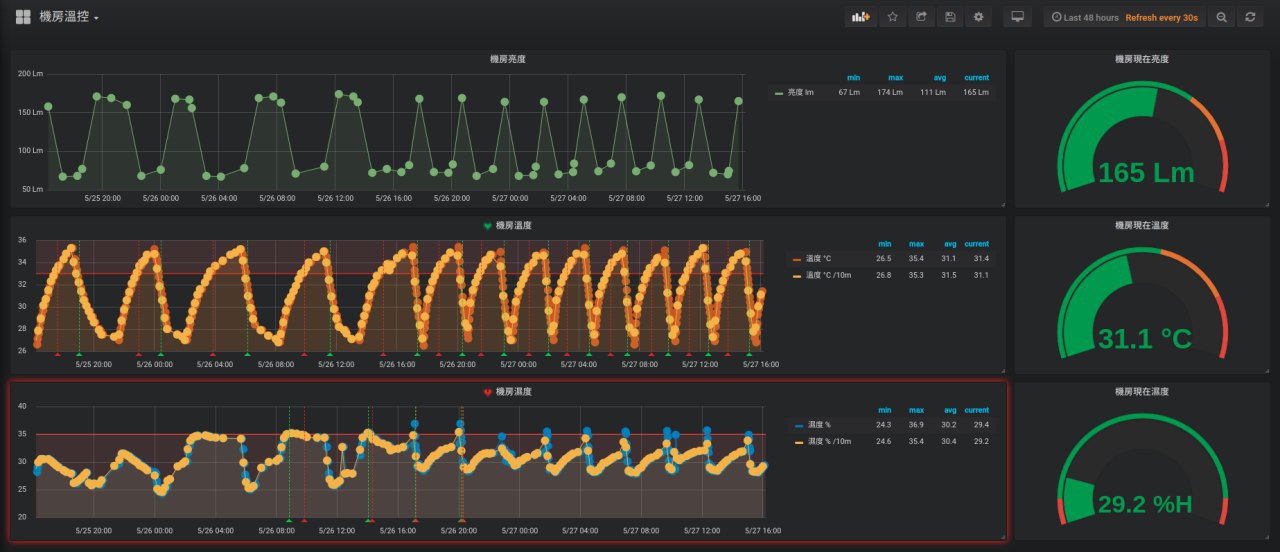Open color picker for 濕度 % /10m swatch
The width and height of the screenshot is (1280, 552).
pyautogui.click(x=797, y=441)
